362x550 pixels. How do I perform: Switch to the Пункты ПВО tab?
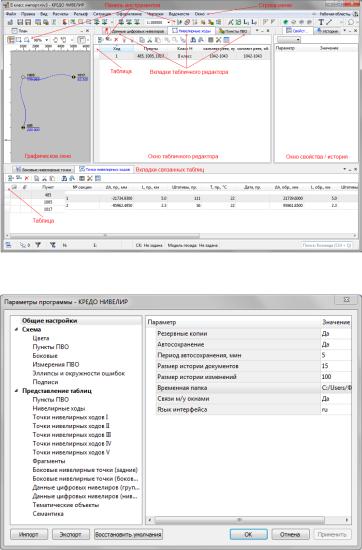233,31
